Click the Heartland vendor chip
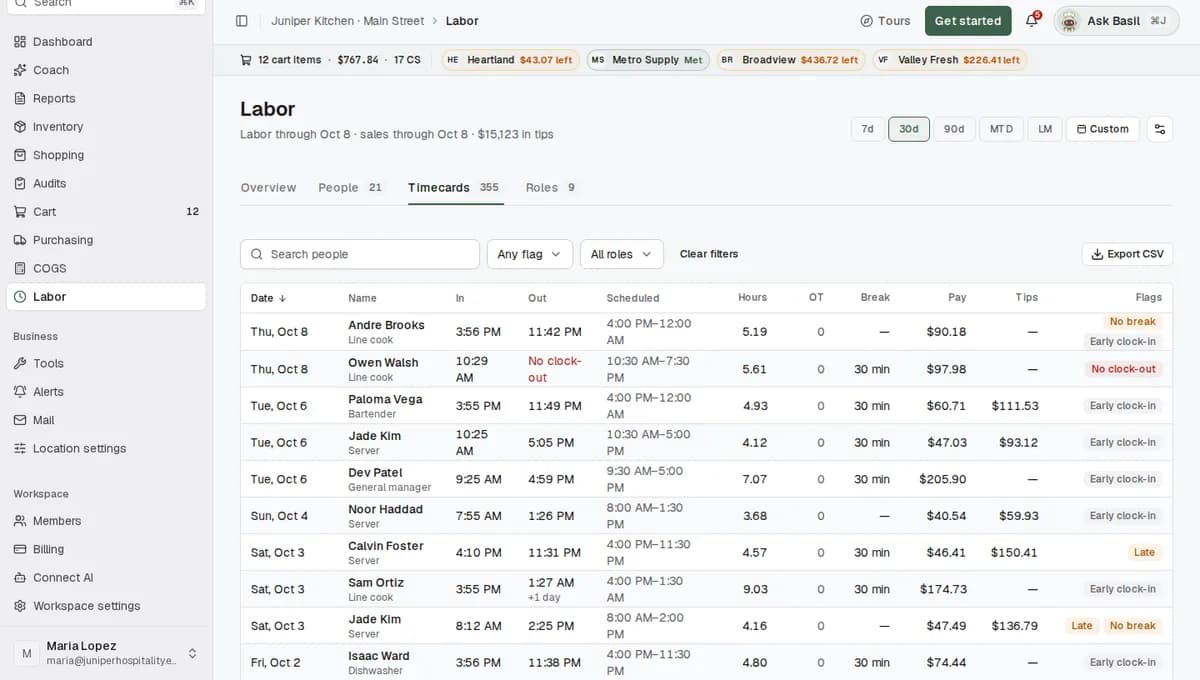The height and width of the screenshot is (680, 1200). point(510,60)
